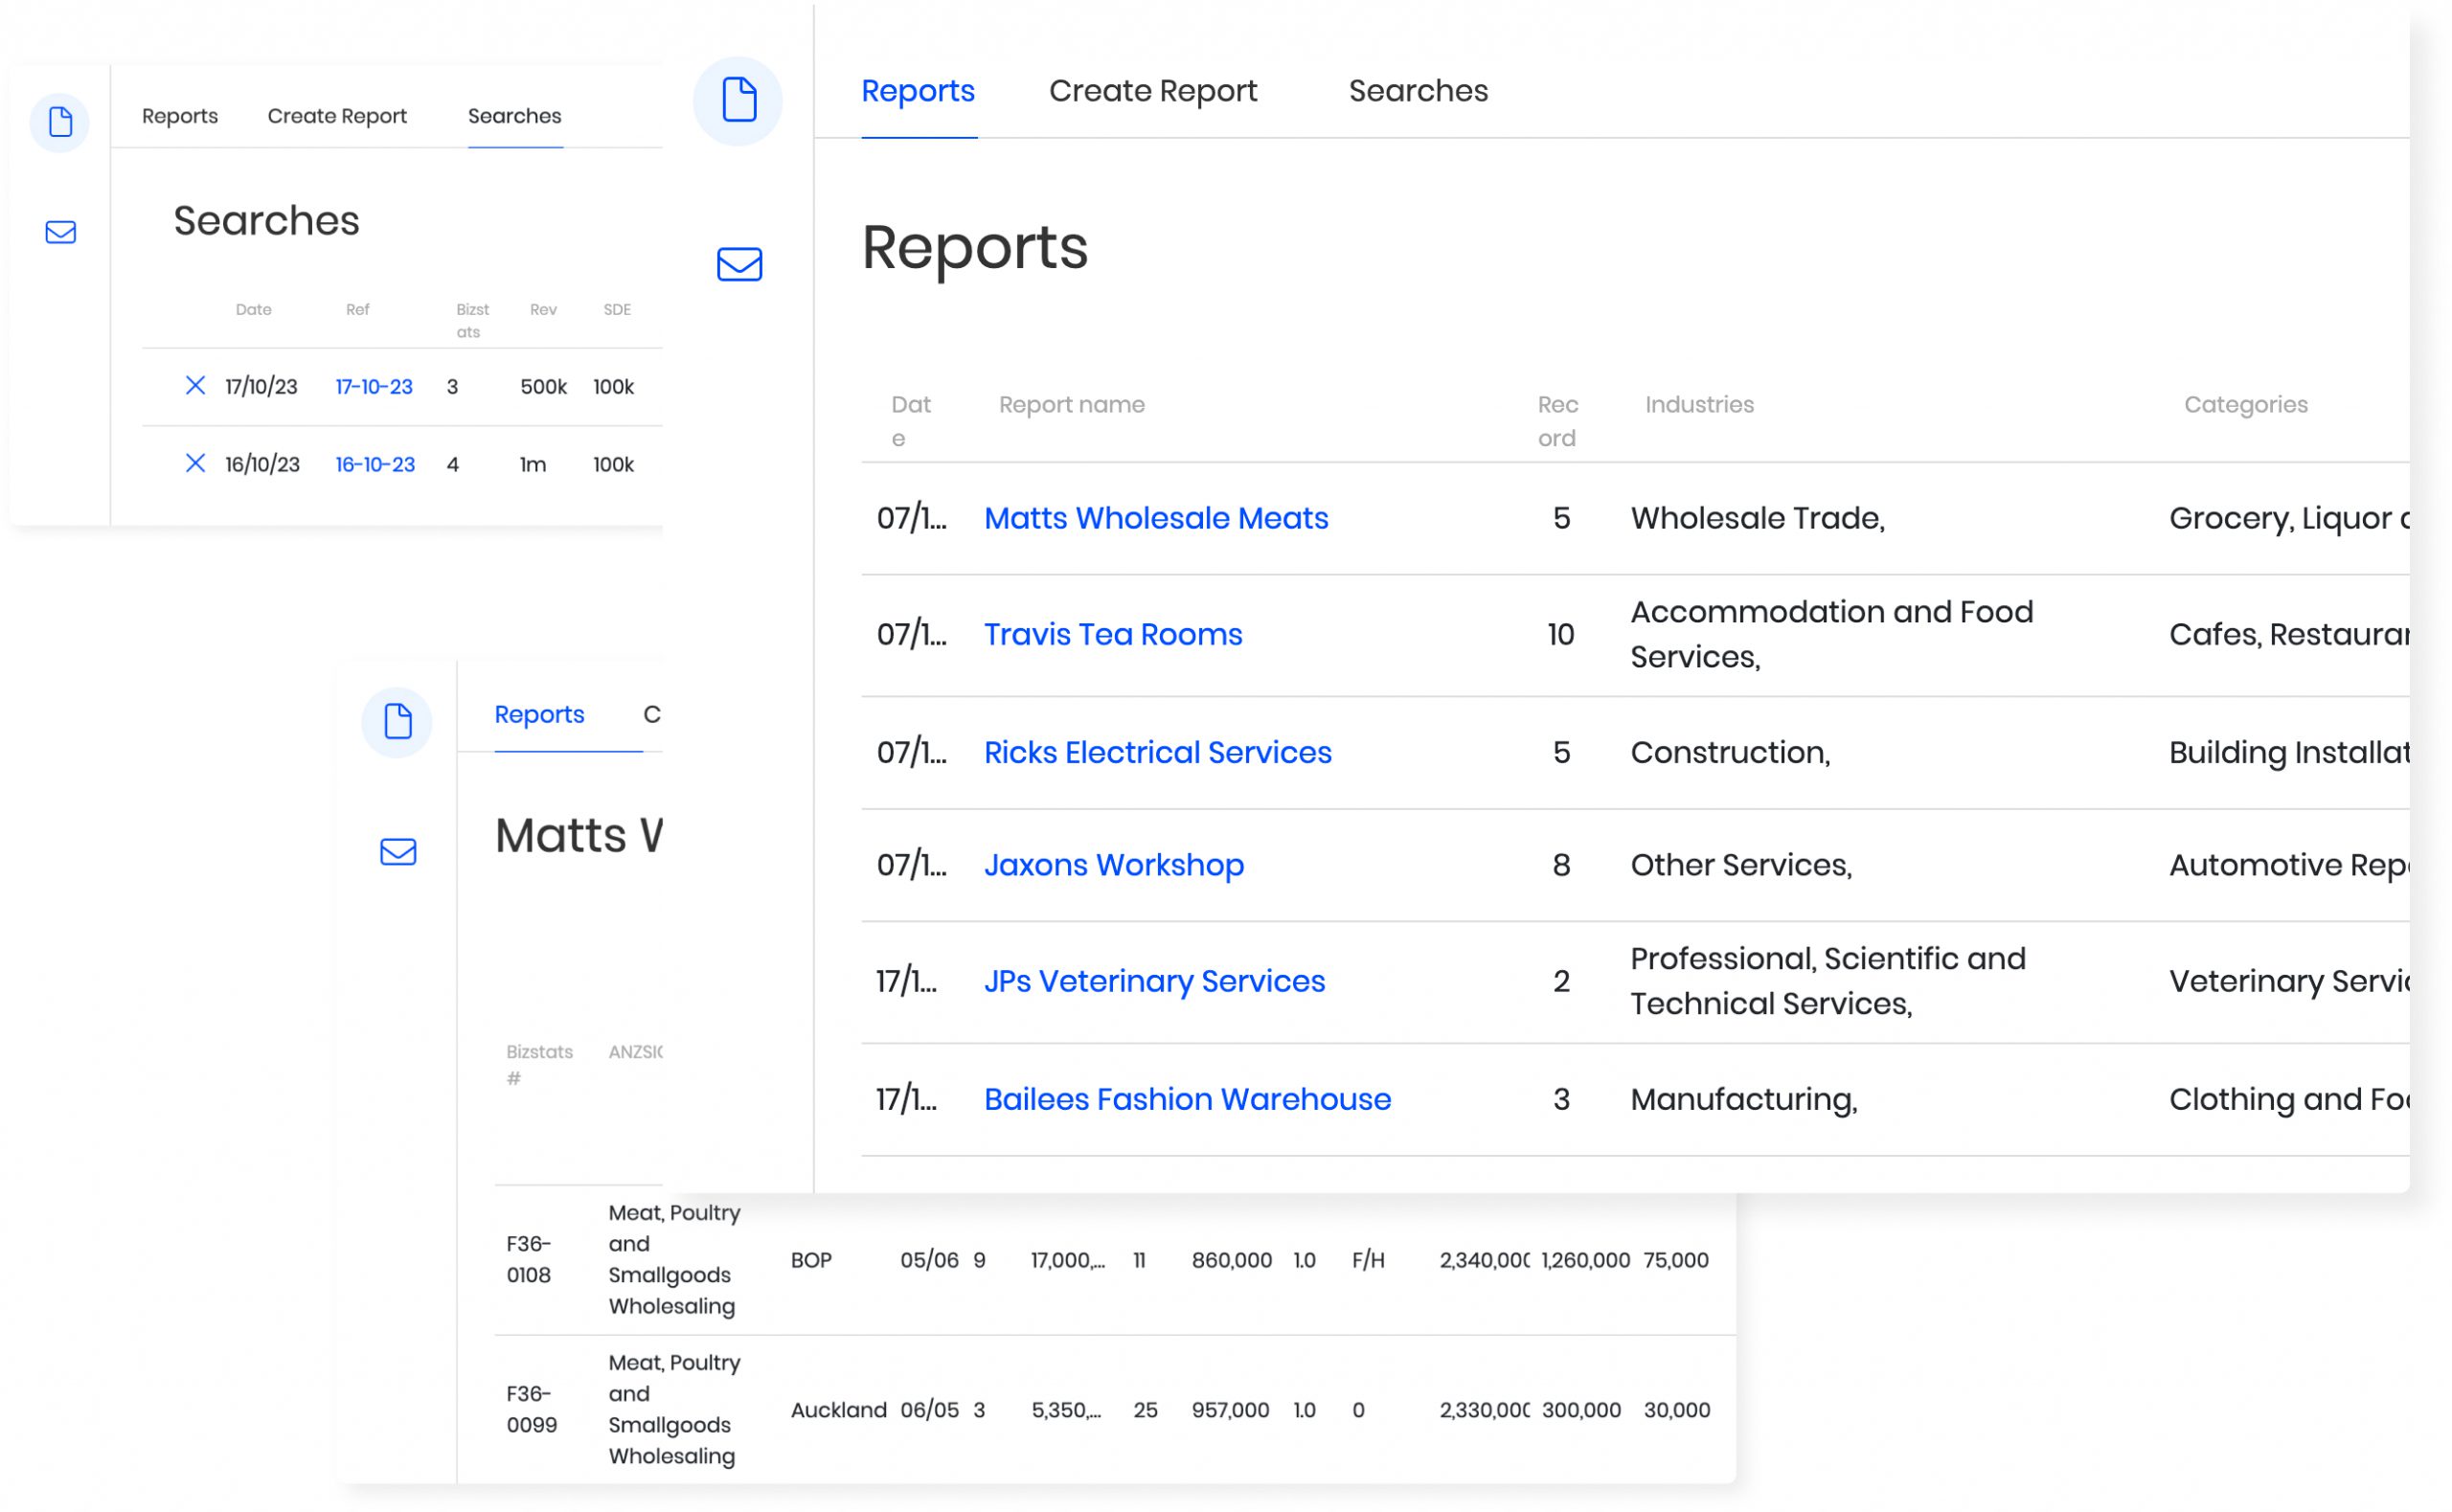Open Create Report tab in large panel

point(1152,91)
